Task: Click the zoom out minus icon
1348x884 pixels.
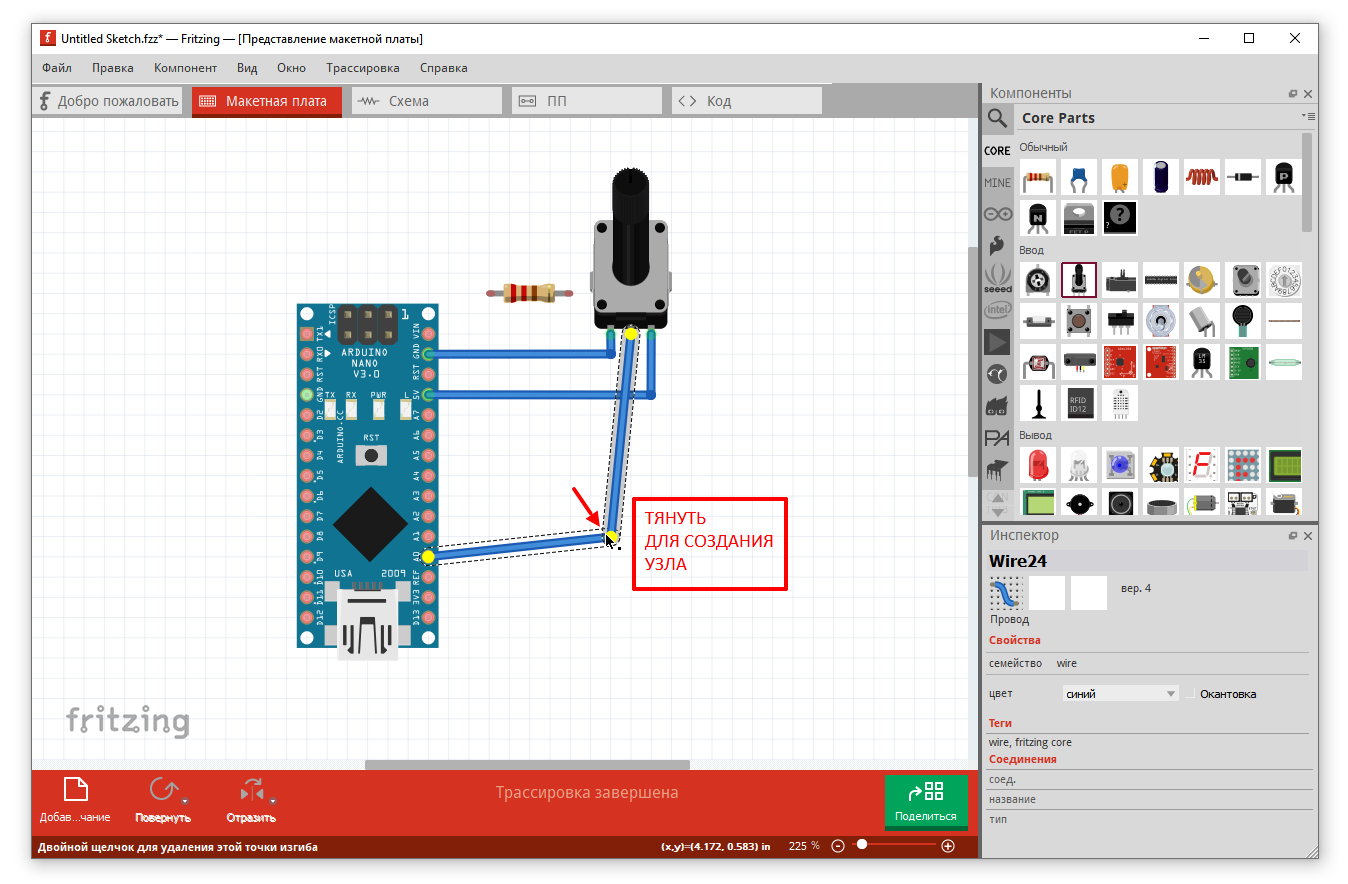Action: pos(838,846)
